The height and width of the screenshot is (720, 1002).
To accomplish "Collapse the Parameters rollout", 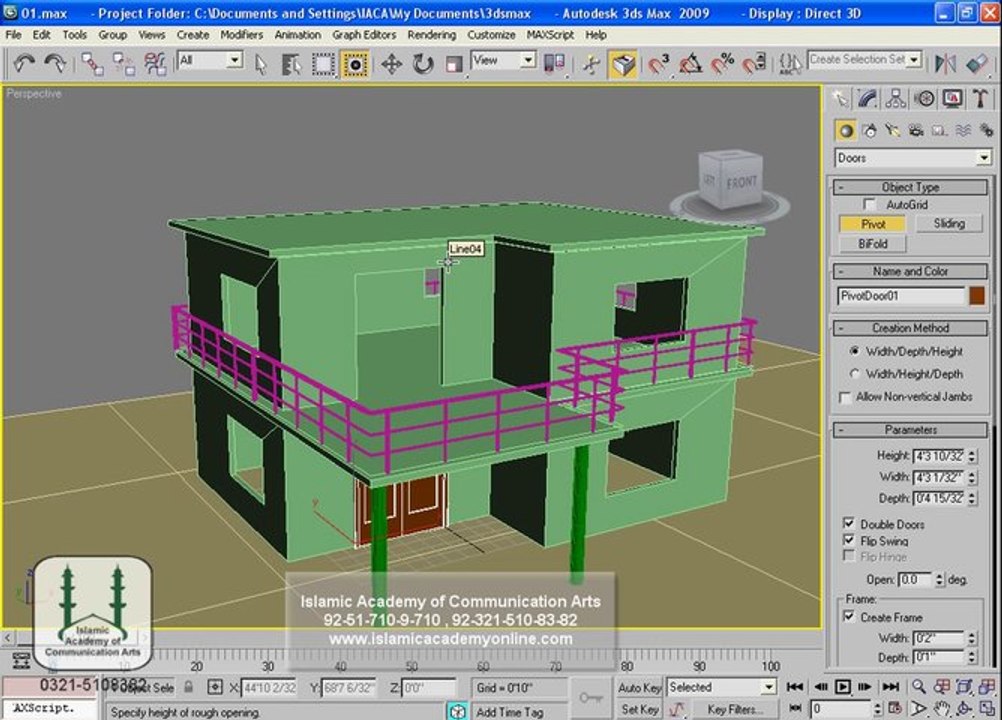I will pos(910,429).
